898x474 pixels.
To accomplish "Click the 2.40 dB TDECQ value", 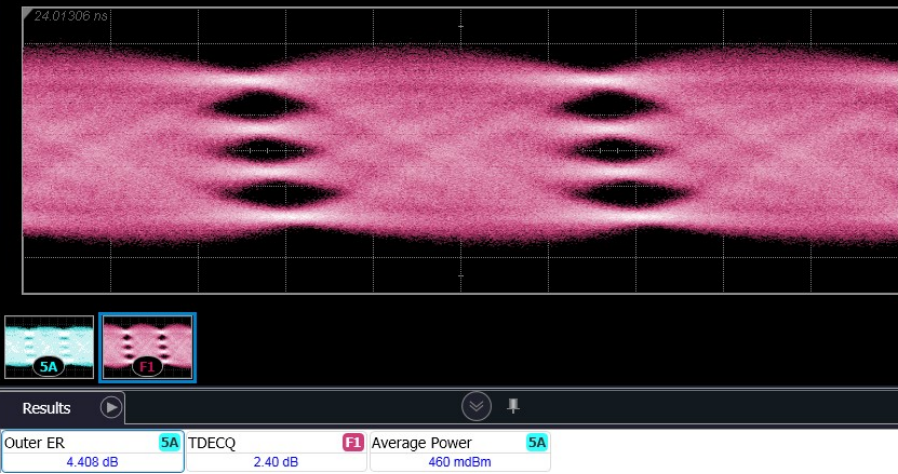I will pos(275,461).
